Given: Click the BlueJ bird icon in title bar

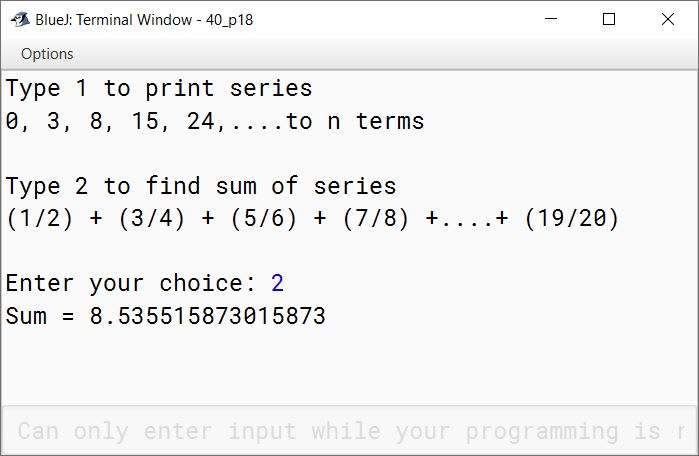Looking at the screenshot, I should (20, 20).
